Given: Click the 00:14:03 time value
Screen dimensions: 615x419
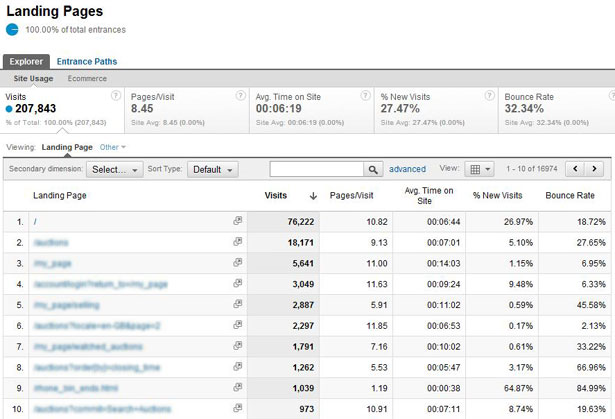Looking at the screenshot, I should click(x=443, y=263).
